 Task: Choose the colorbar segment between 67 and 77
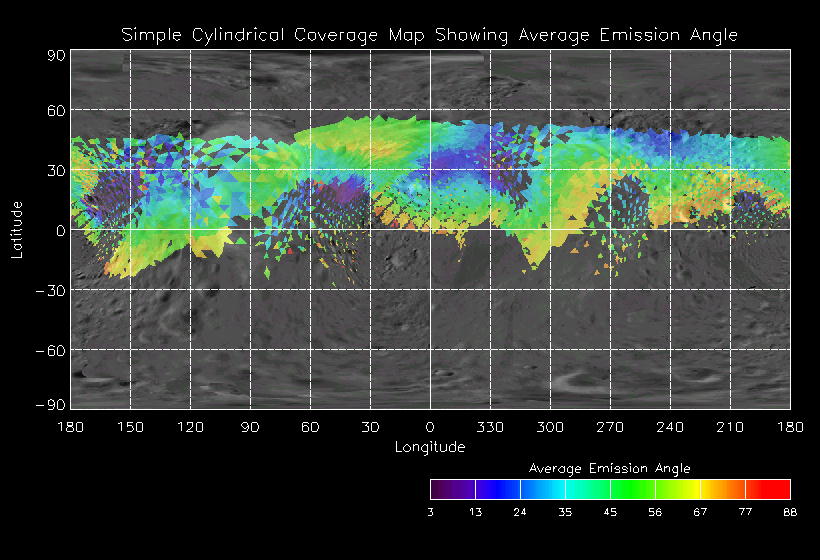coord(723,489)
